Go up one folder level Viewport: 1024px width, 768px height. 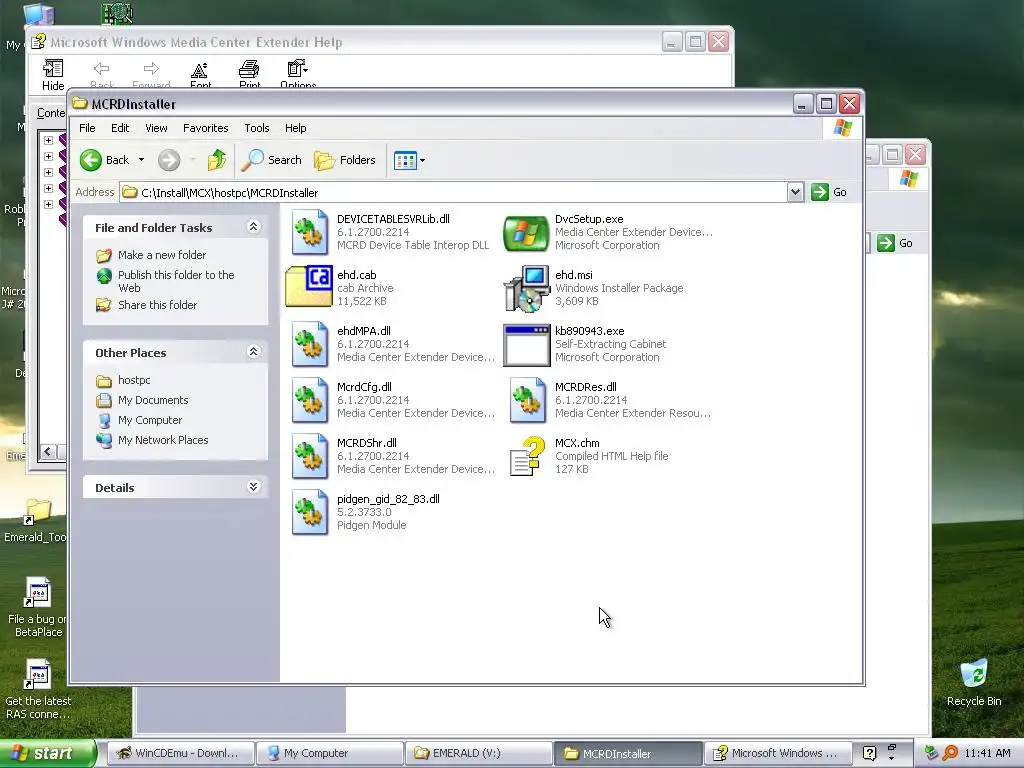[x=217, y=160]
